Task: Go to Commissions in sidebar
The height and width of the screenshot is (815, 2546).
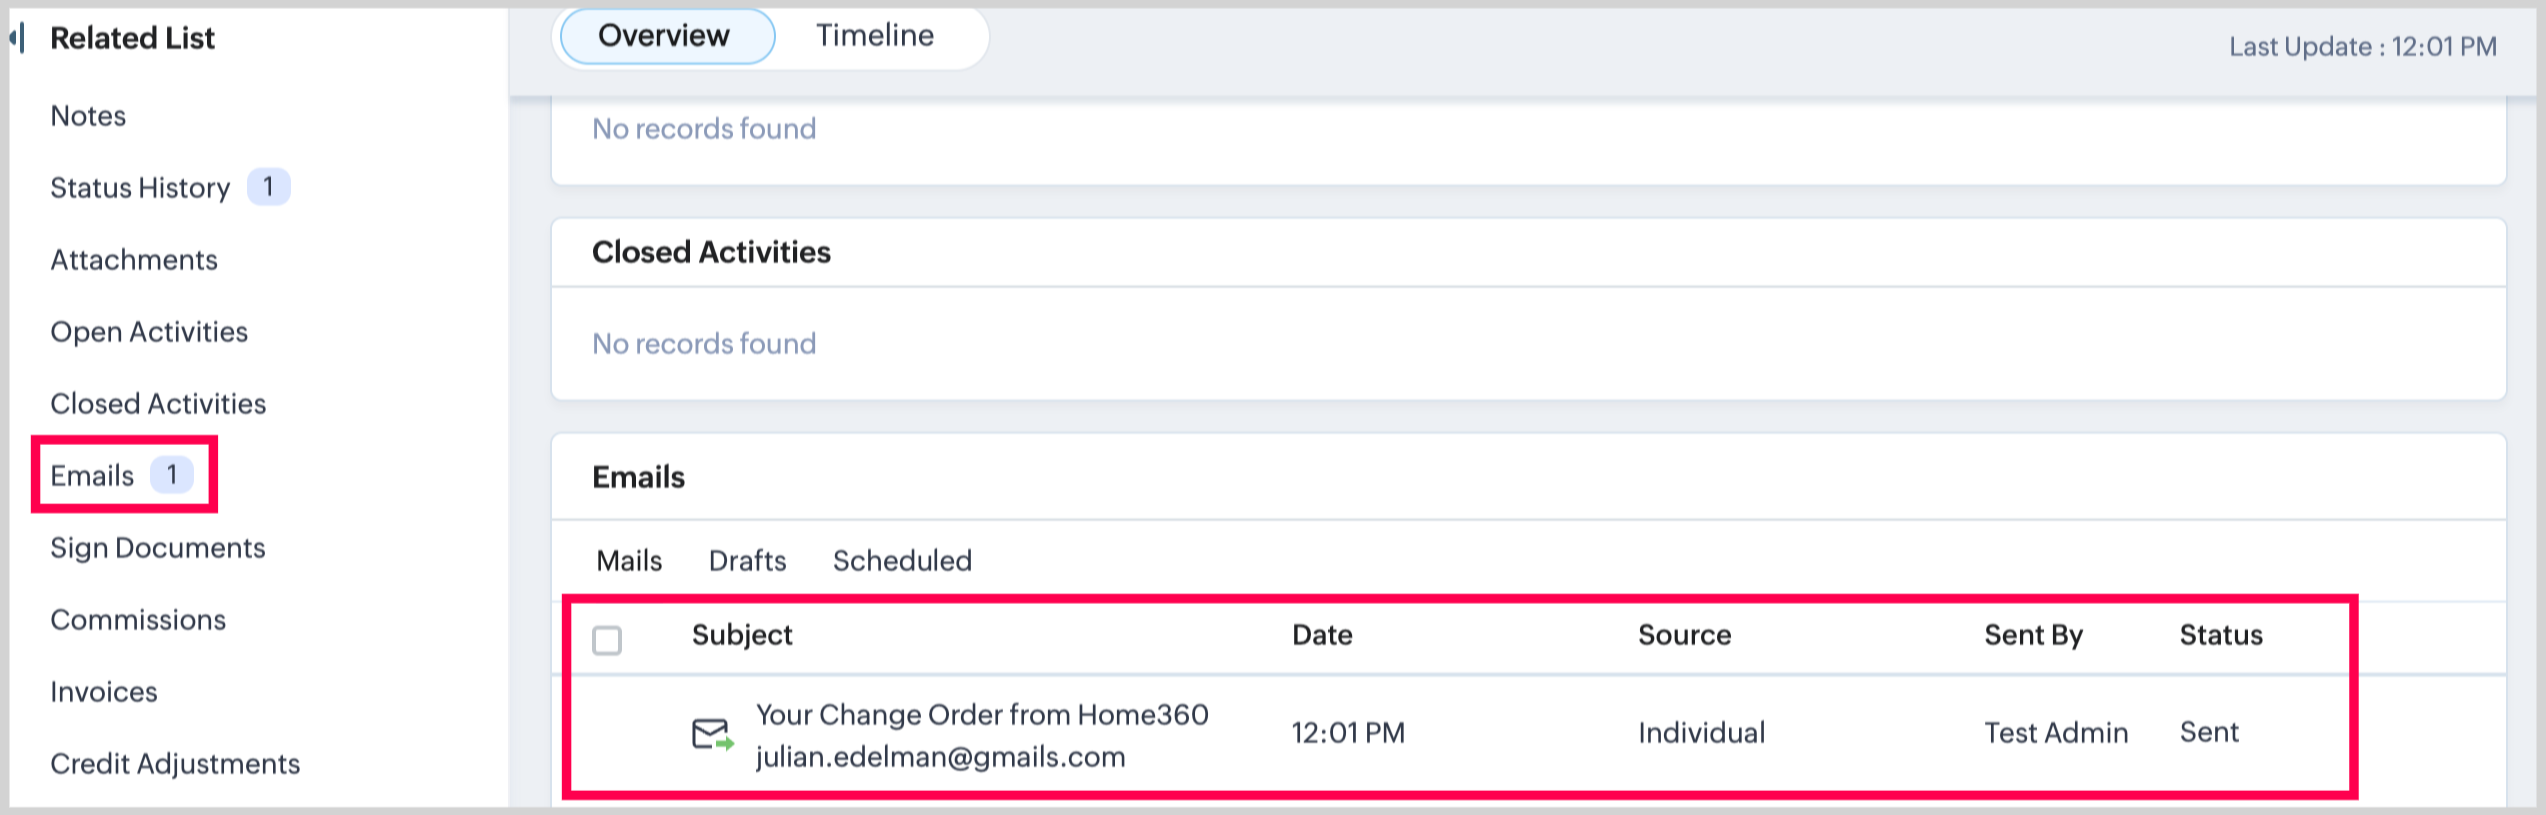Action: pos(138,620)
